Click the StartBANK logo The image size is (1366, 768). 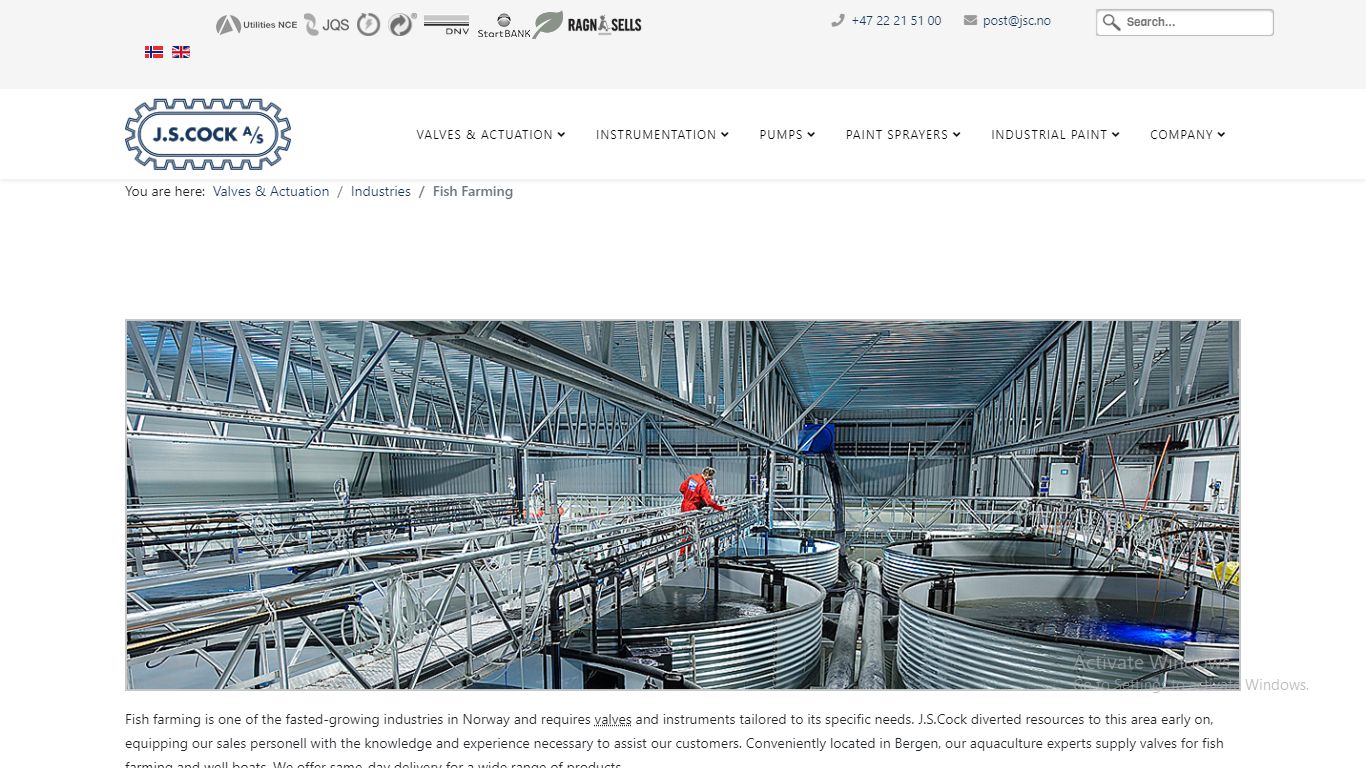pyautogui.click(x=504, y=26)
